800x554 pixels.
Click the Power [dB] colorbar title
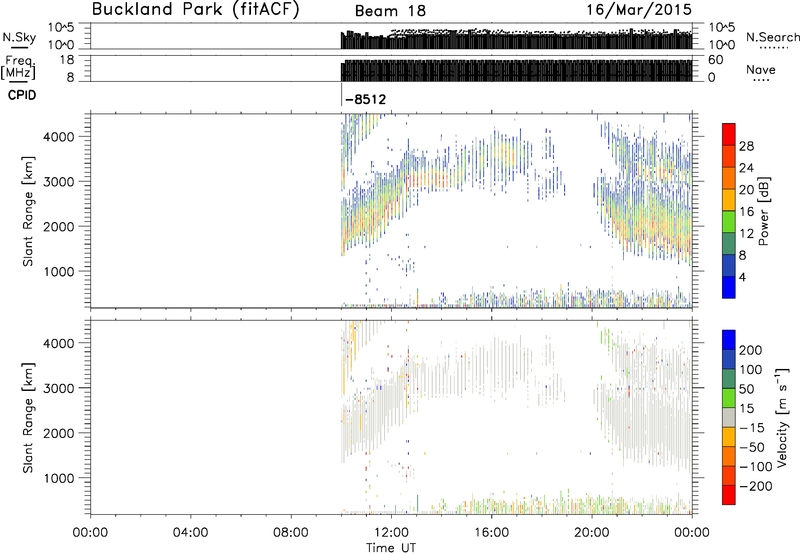(763, 211)
